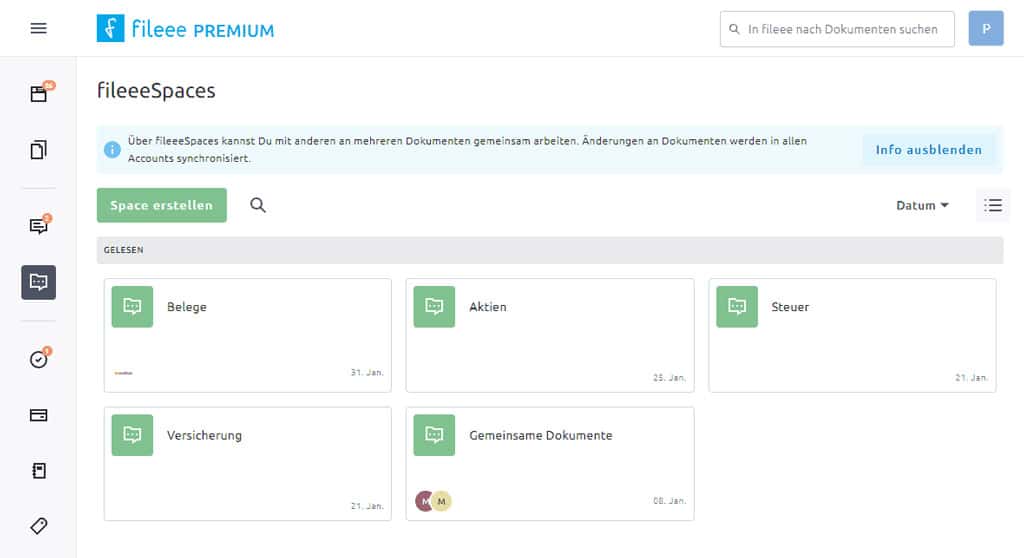
Task: Open the tasks checkmark icon
Action: coord(39,359)
